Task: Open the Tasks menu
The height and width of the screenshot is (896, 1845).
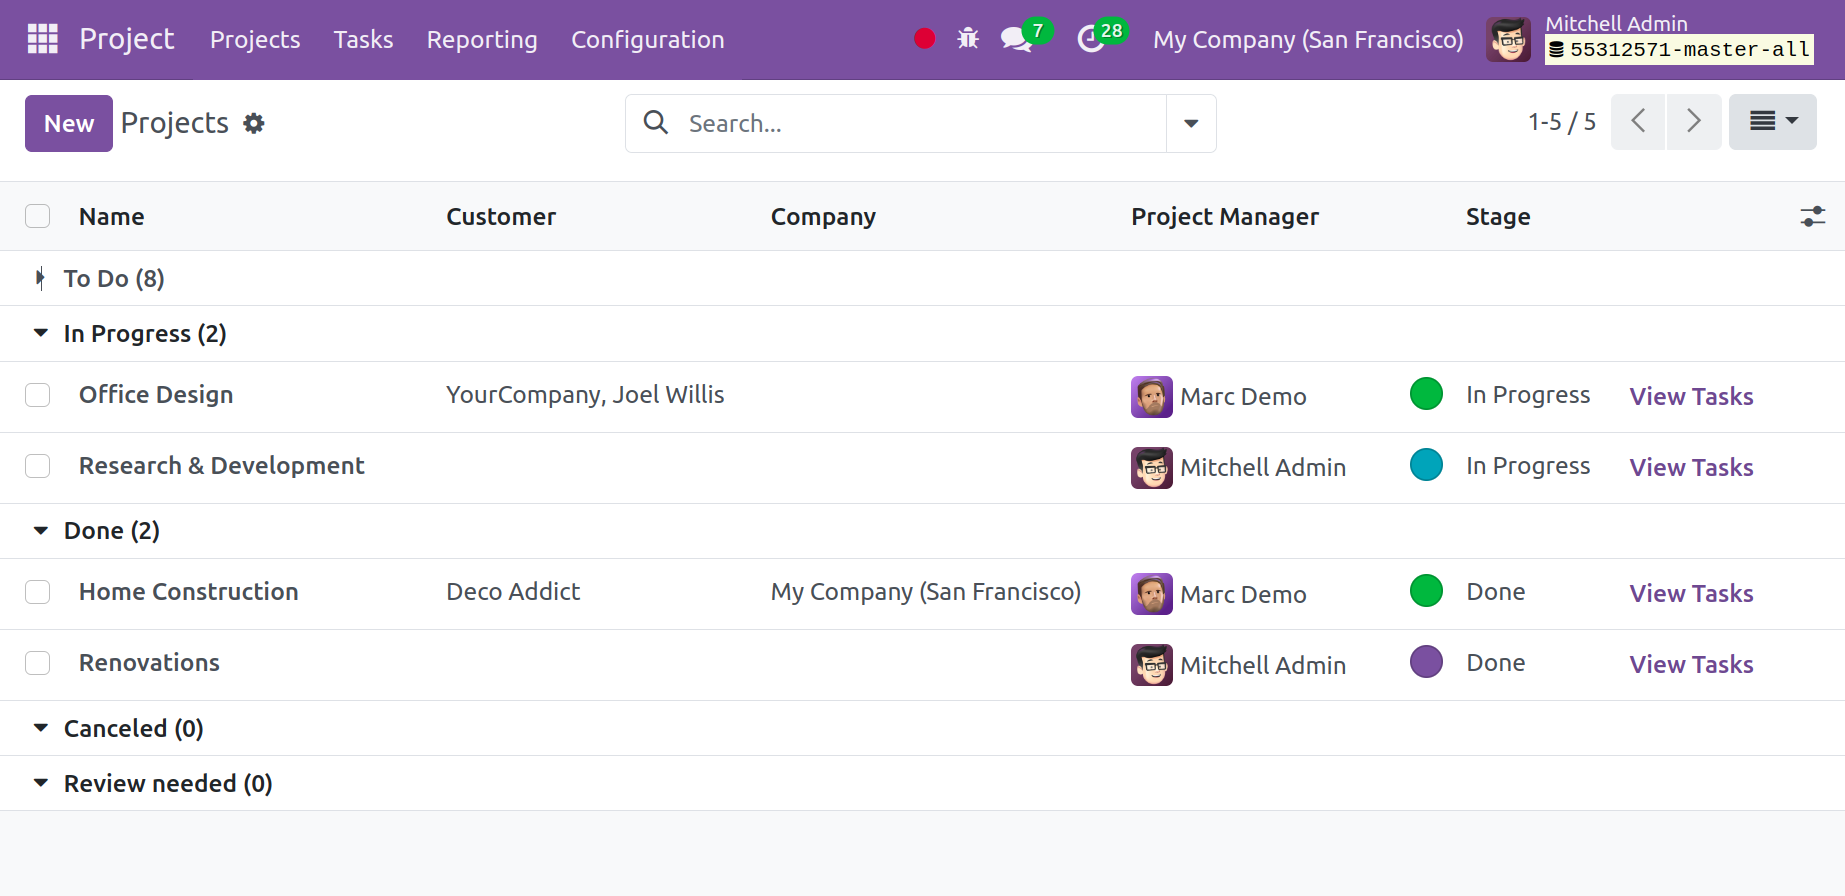Action: click(x=363, y=40)
